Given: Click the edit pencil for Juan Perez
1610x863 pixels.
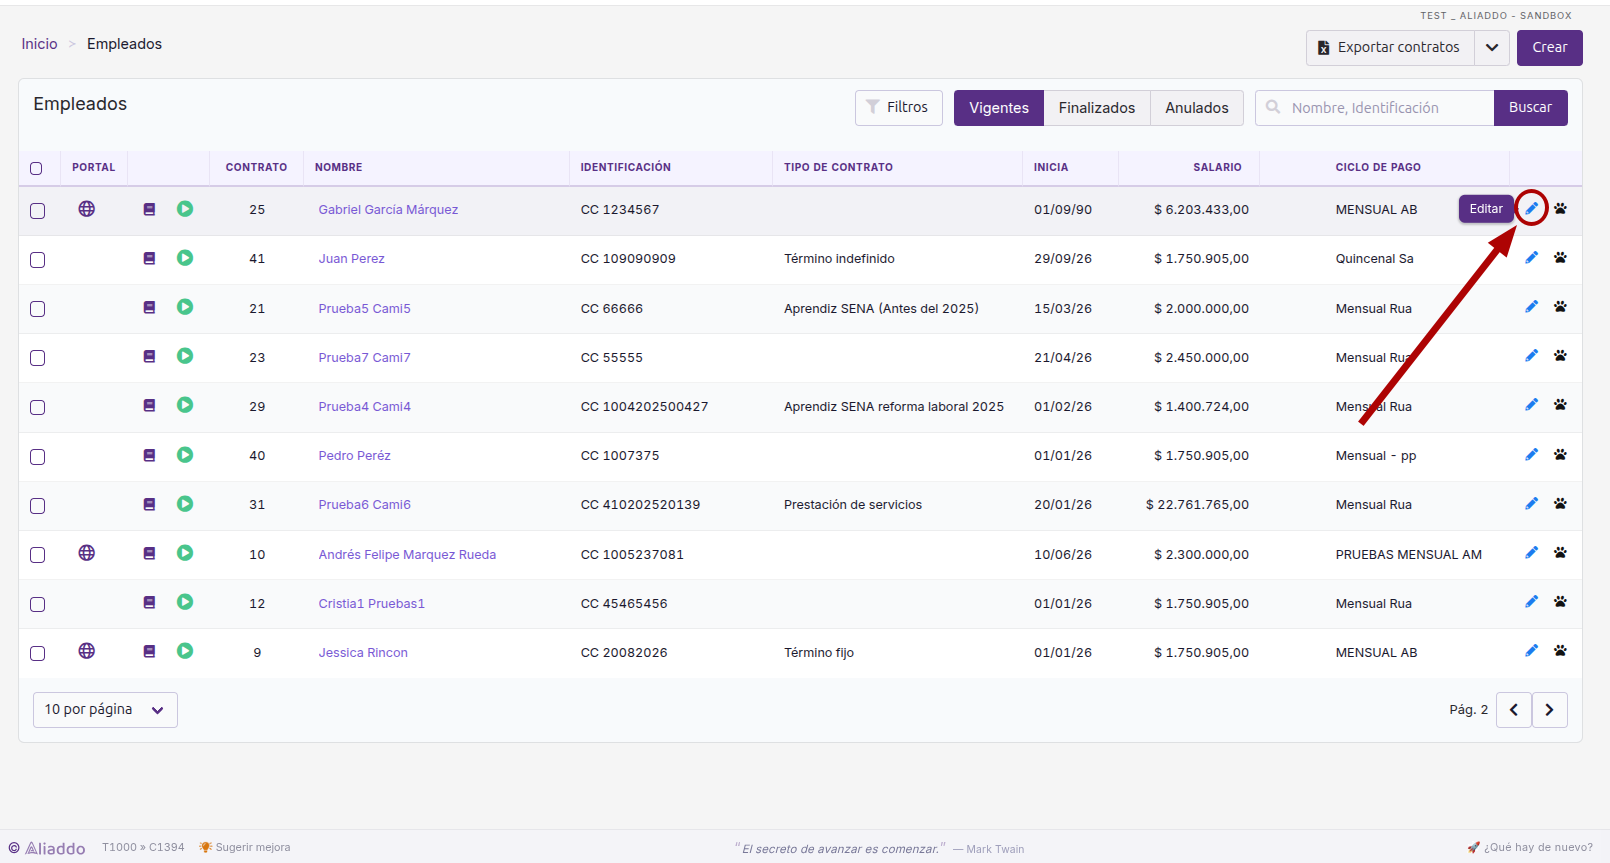Looking at the screenshot, I should point(1531,258).
